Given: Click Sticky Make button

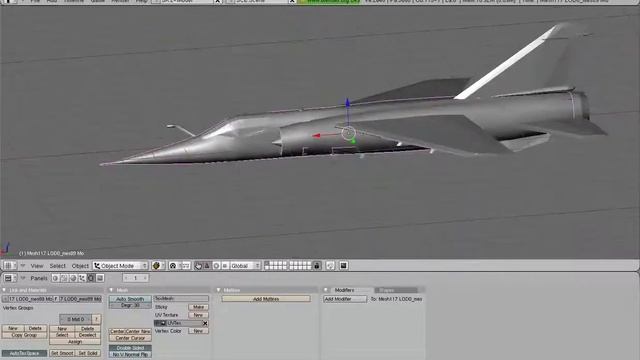Looking at the screenshot, I should tap(198, 307).
